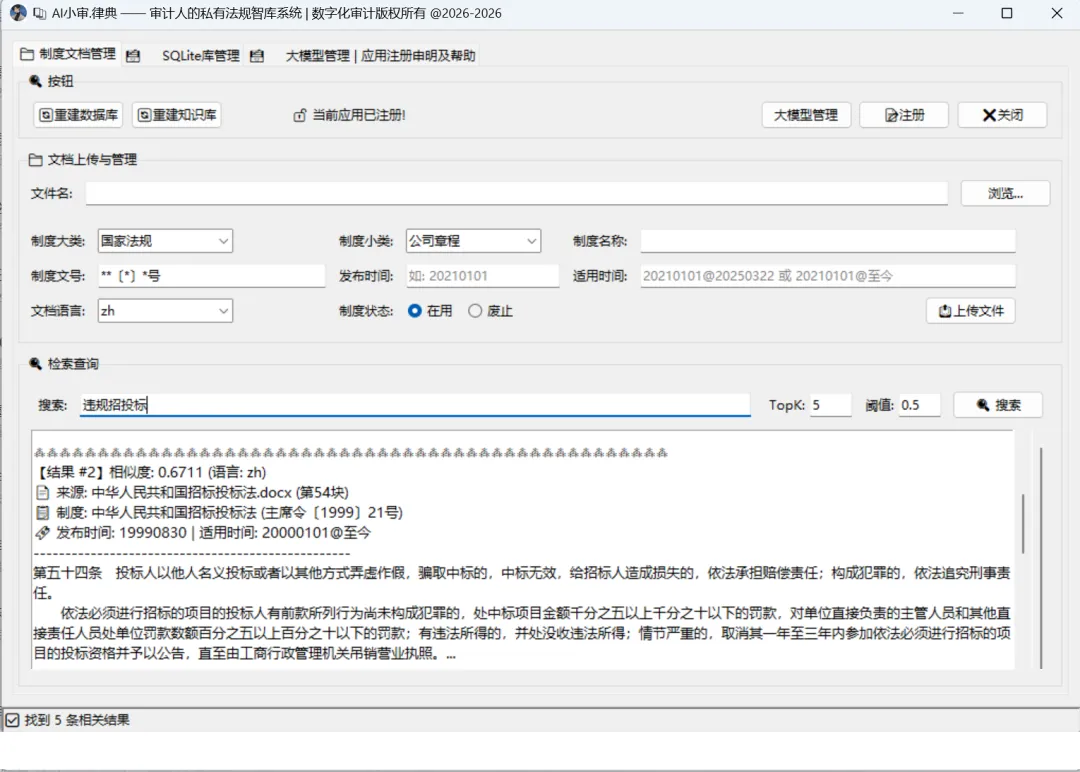Focus the 发布时间 input field
Screen dimensions: 1080x772
coord(482,276)
